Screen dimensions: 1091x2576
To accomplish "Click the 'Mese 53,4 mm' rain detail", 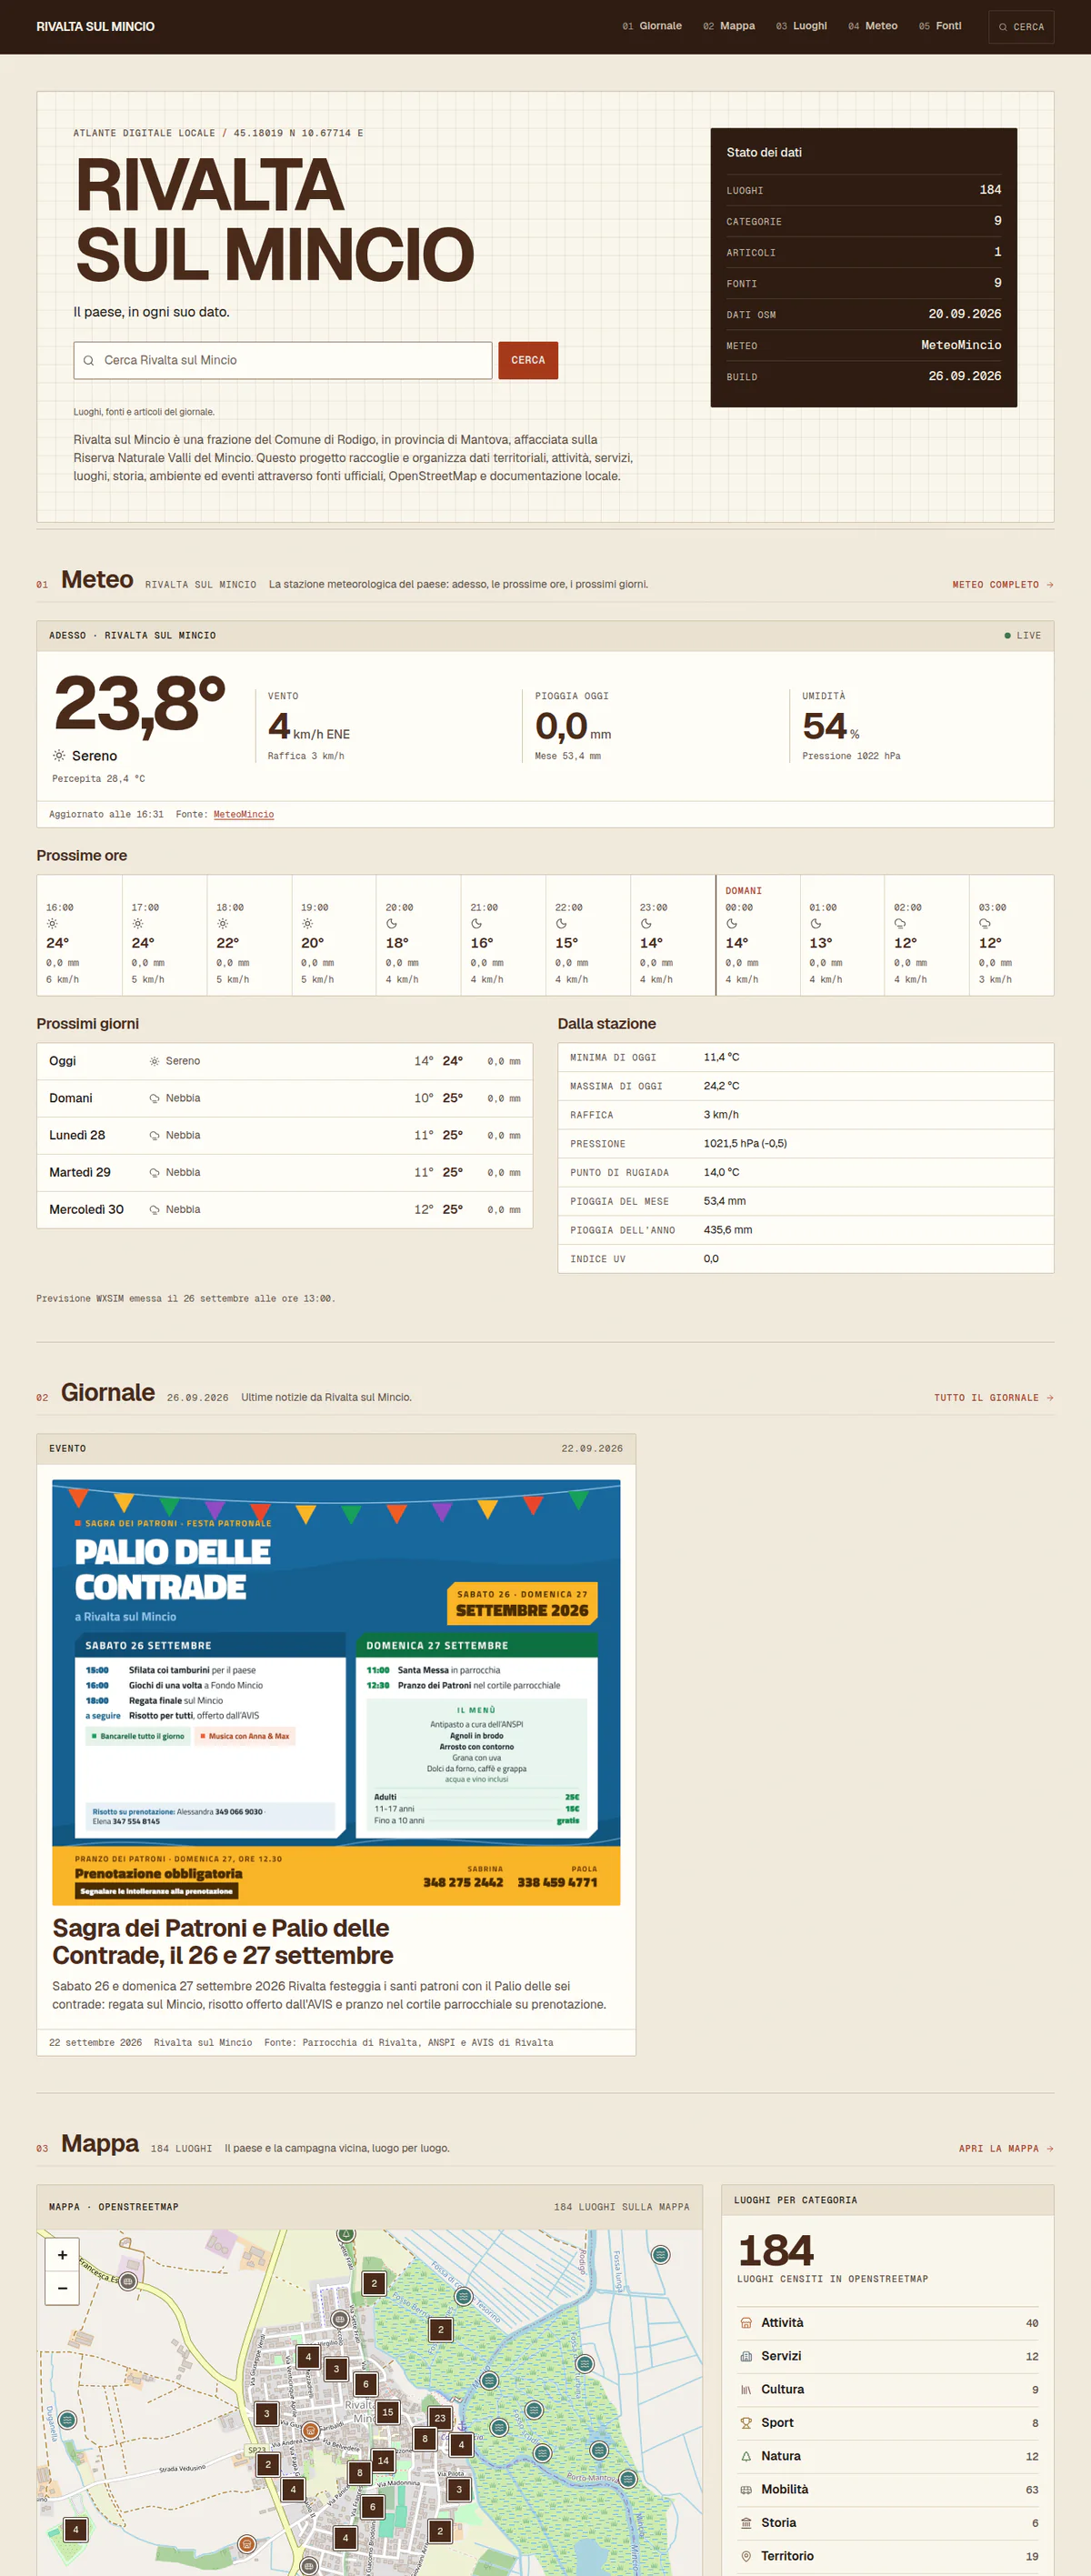I will tap(568, 756).
